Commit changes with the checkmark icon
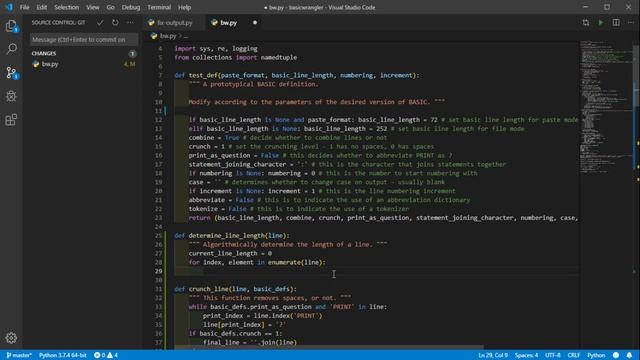Screen dimensions: 640x360 (x=100, y=23)
